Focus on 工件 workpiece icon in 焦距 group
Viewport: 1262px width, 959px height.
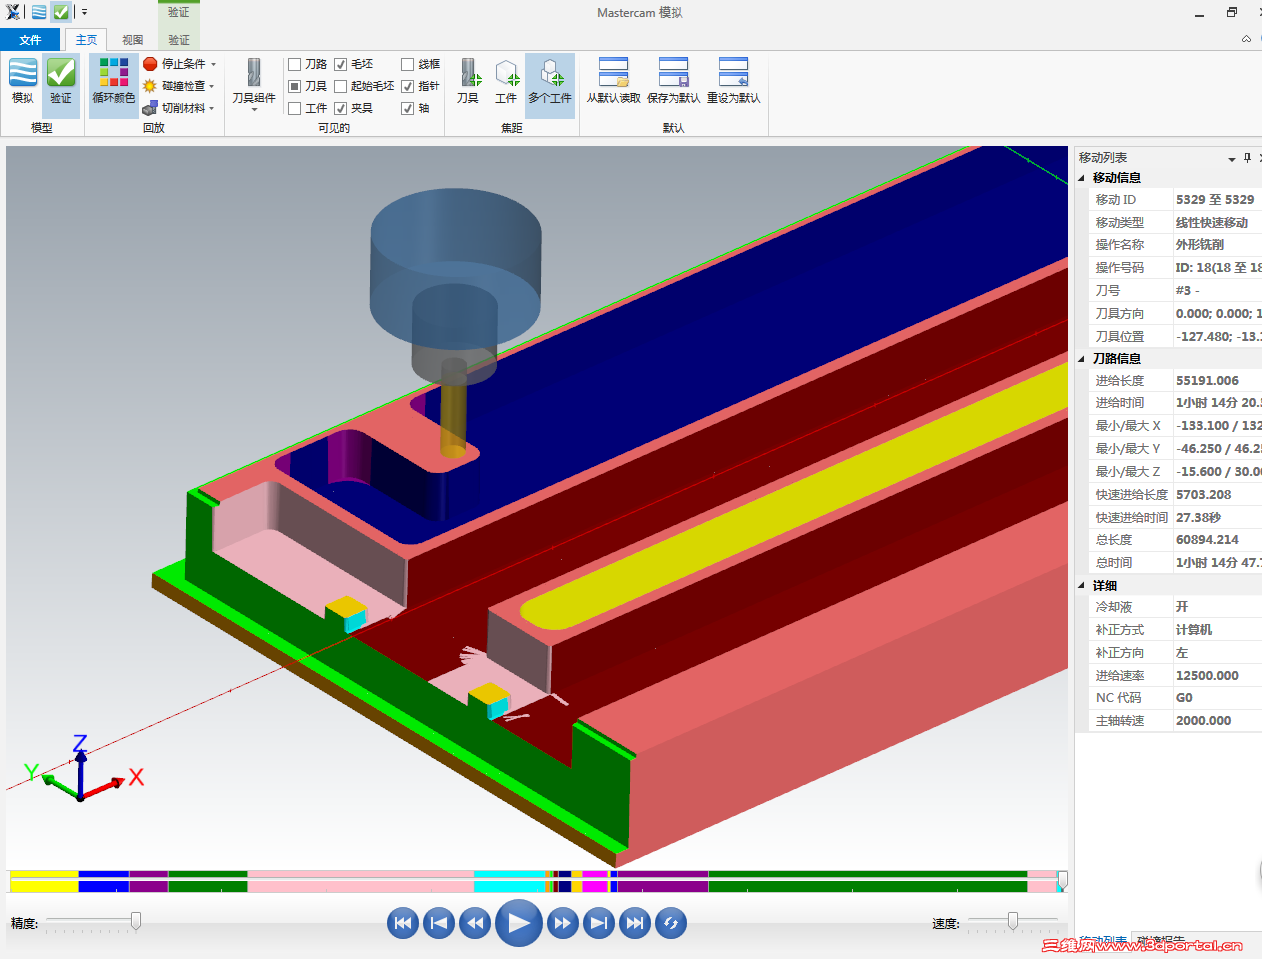506,73
